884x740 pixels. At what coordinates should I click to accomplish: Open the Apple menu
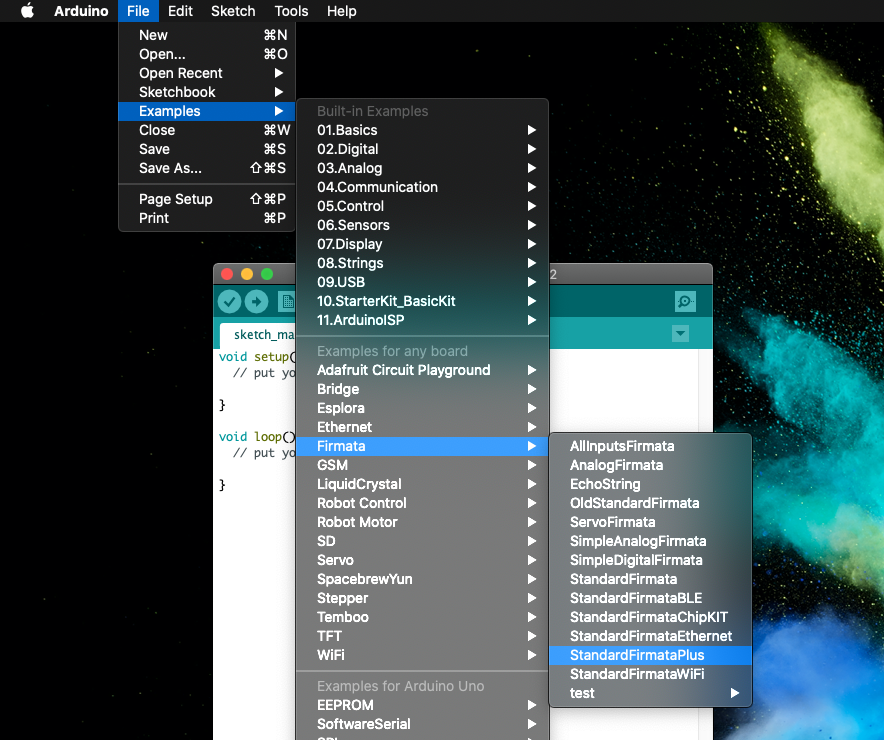[27, 11]
